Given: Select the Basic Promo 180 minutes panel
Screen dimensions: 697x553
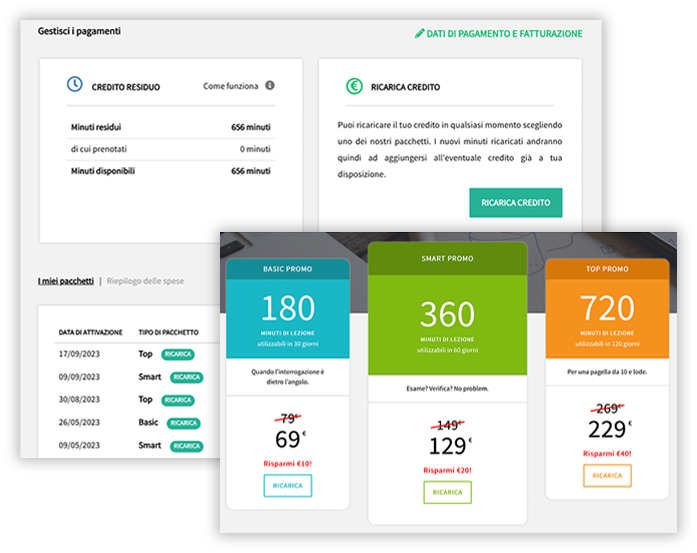Looking at the screenshot, I should tap(287, 318).
